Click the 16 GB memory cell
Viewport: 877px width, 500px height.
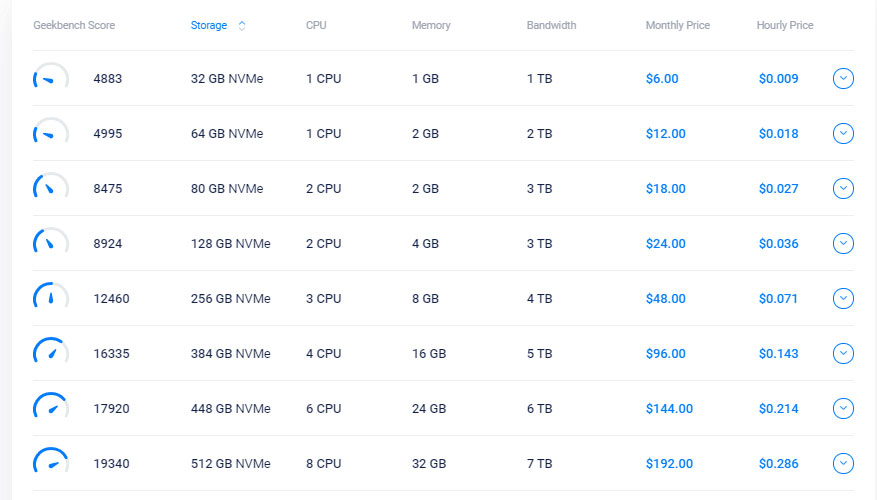tap(429, 353)
